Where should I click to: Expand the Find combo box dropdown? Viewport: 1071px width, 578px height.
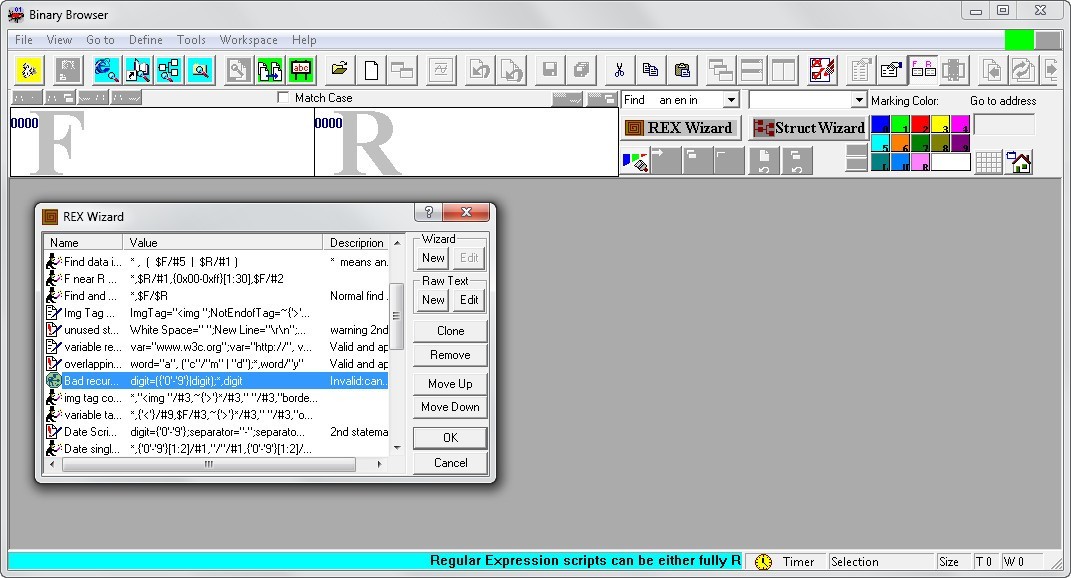pyautogui.click(x=731, y=100)
